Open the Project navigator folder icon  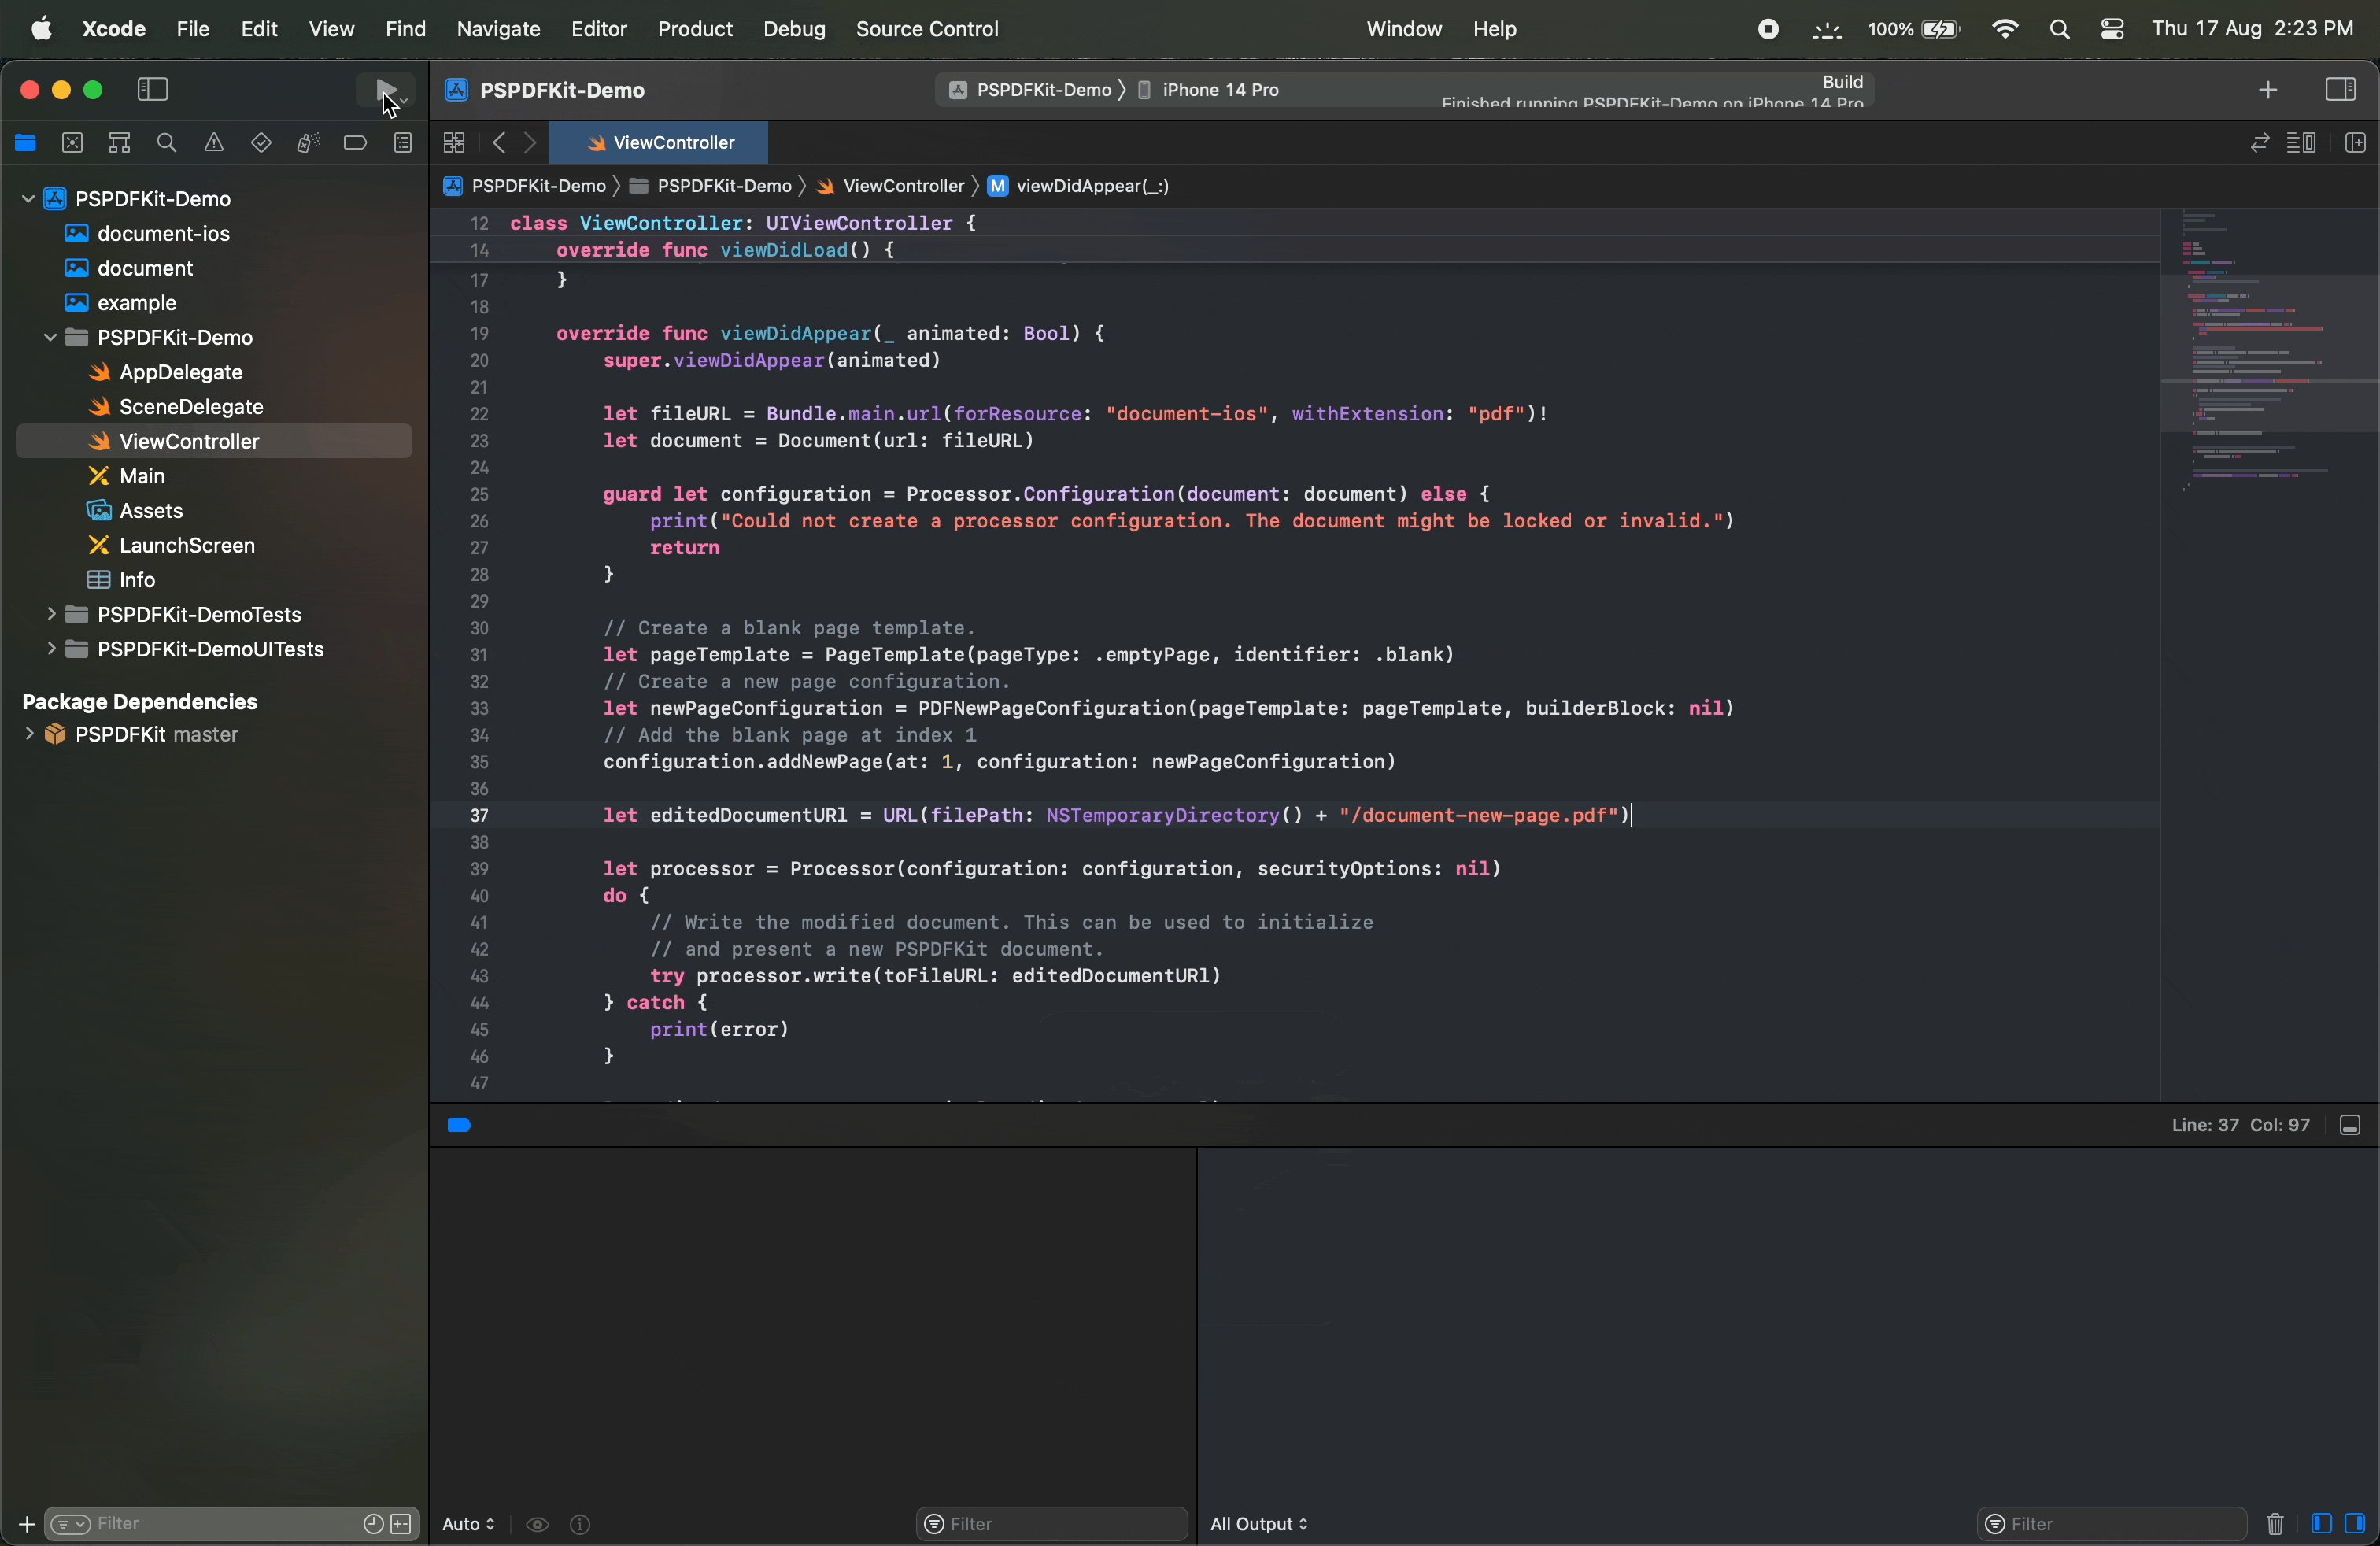(x=25, y=143)
